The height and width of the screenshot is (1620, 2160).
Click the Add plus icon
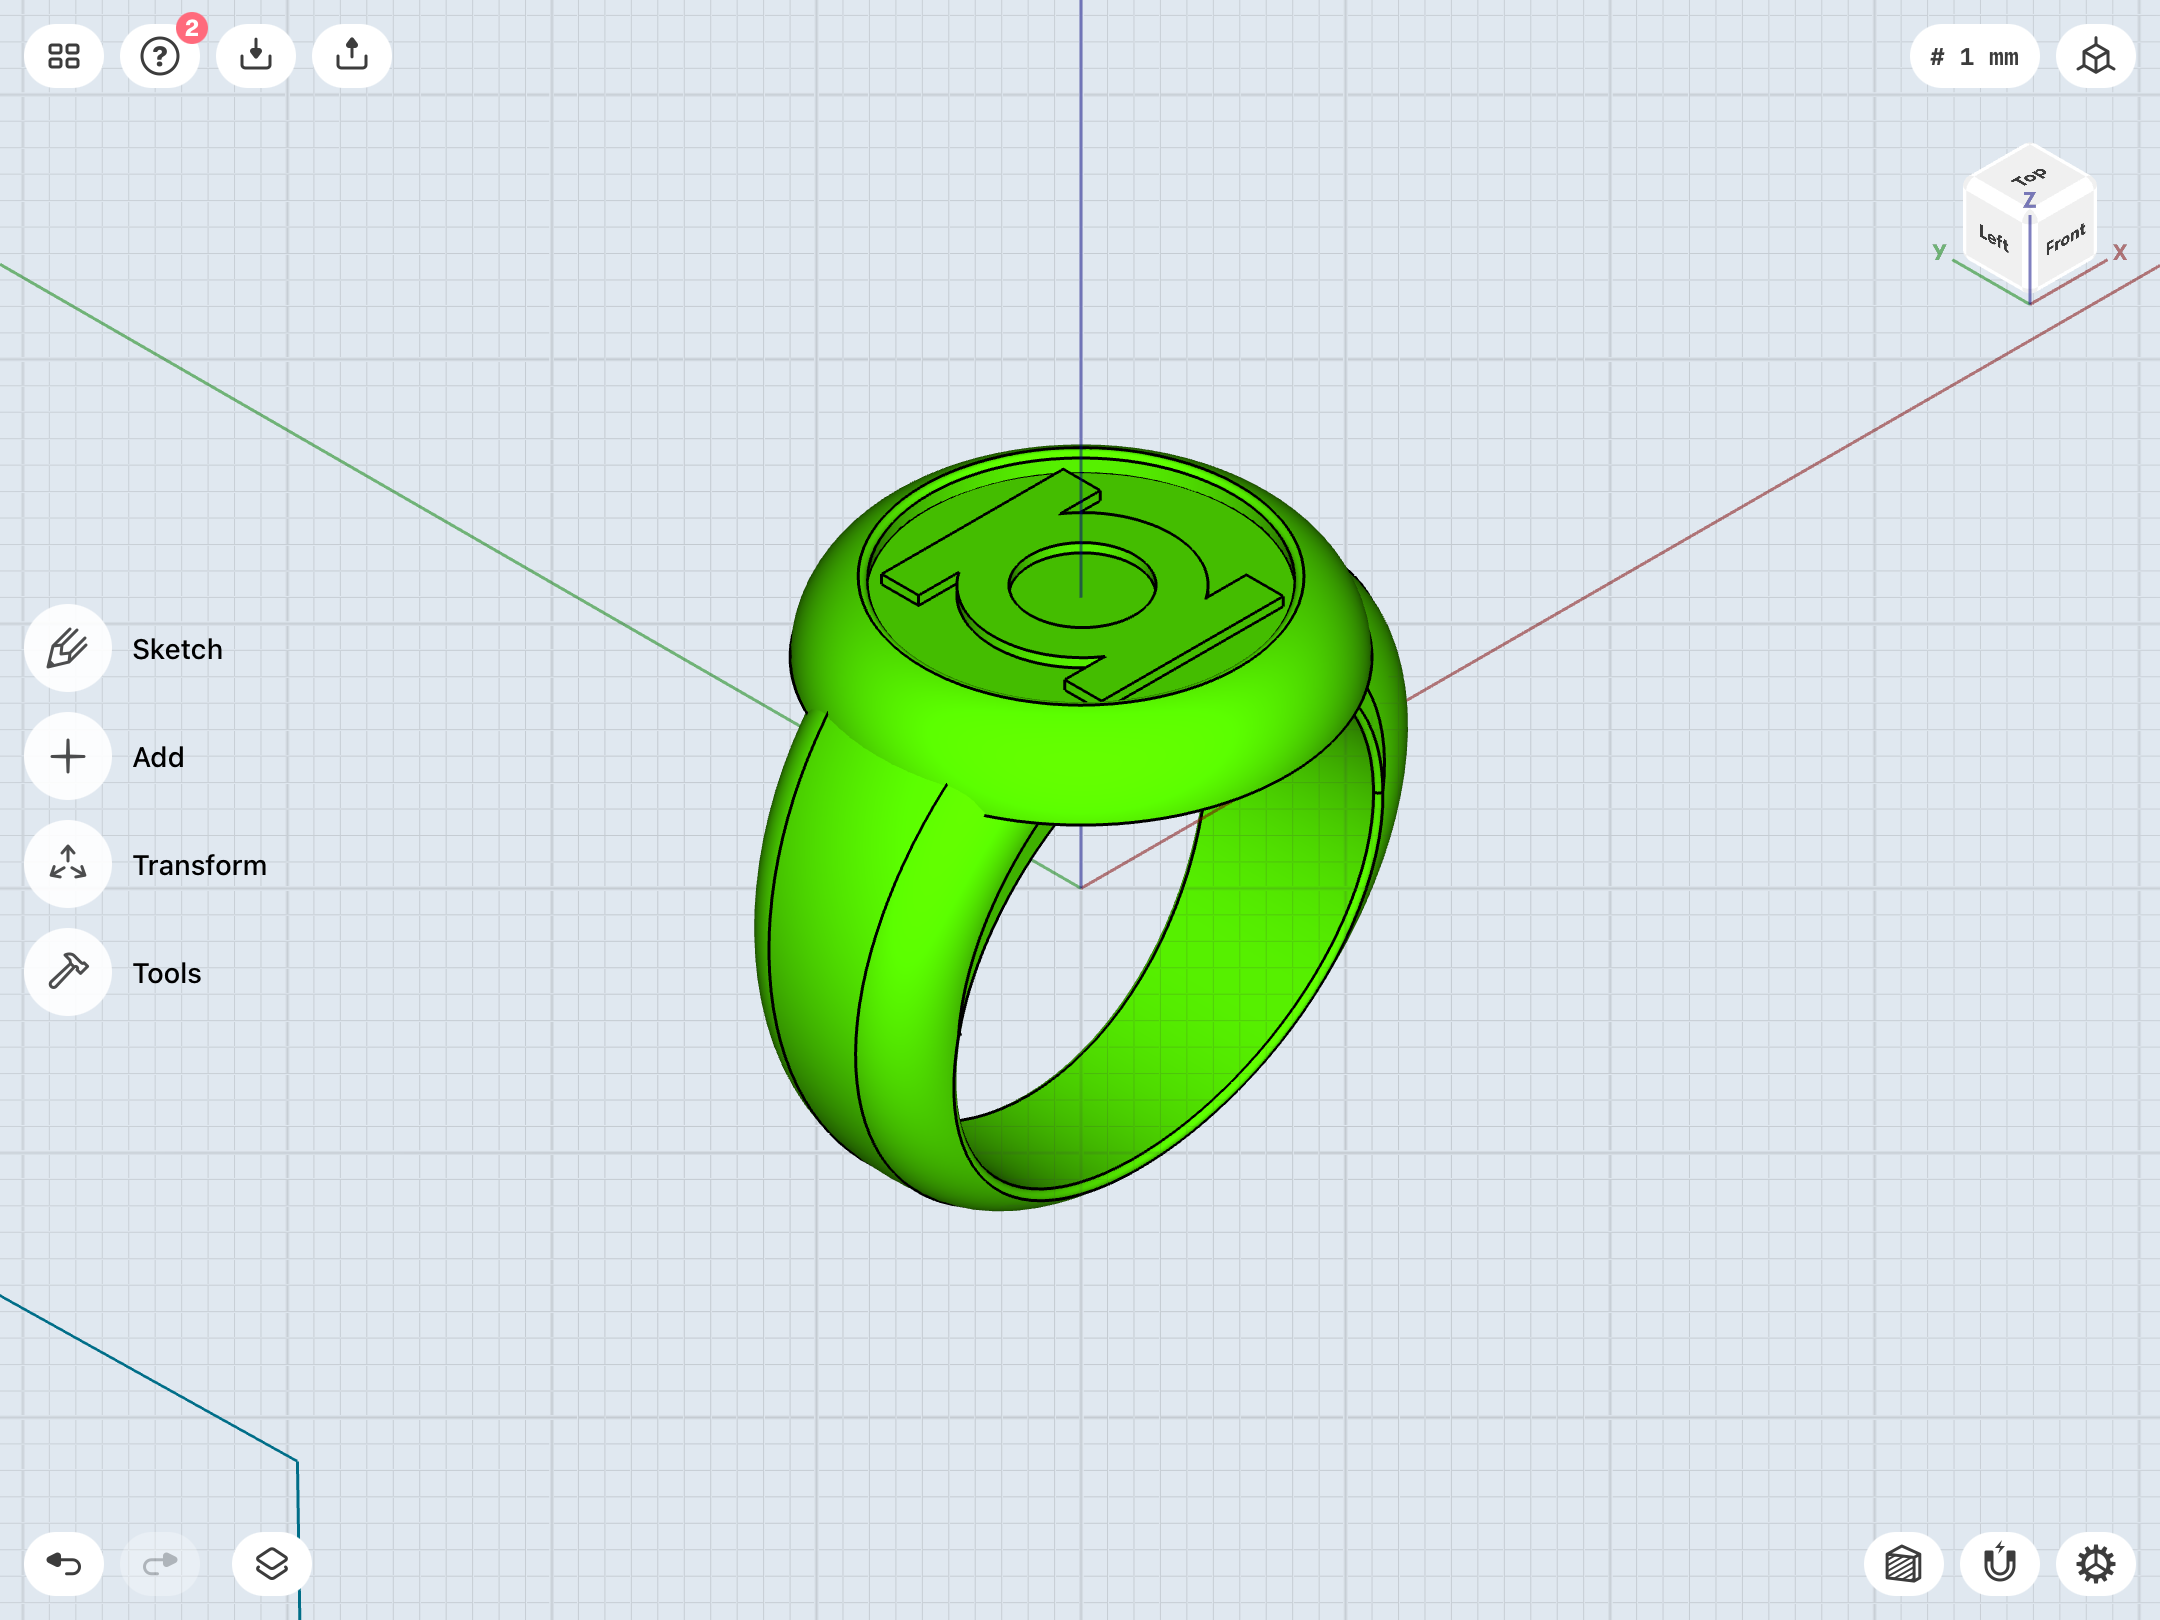coord(68,757)
